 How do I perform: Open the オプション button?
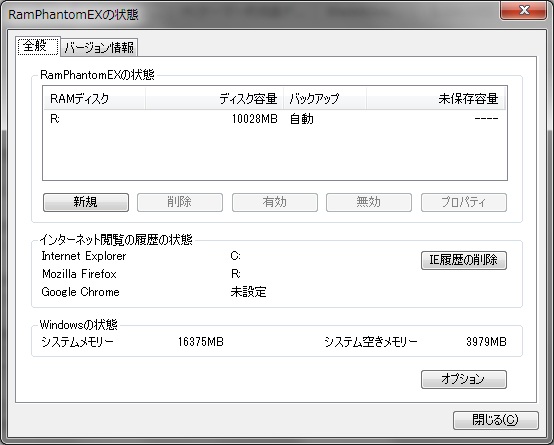[x=464, y=379]
